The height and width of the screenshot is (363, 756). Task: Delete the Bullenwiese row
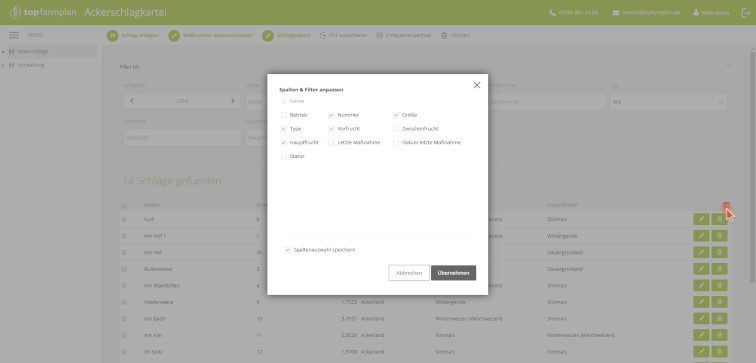point(719,269)
